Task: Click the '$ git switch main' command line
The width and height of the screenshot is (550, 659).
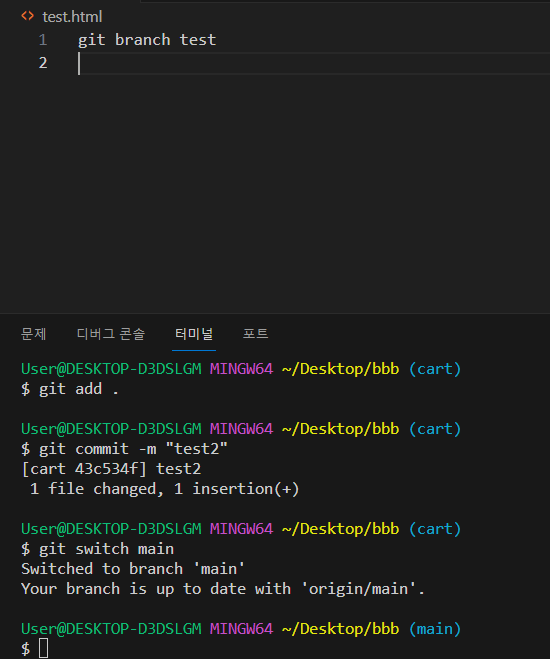Action: click(x=97, y=549)
